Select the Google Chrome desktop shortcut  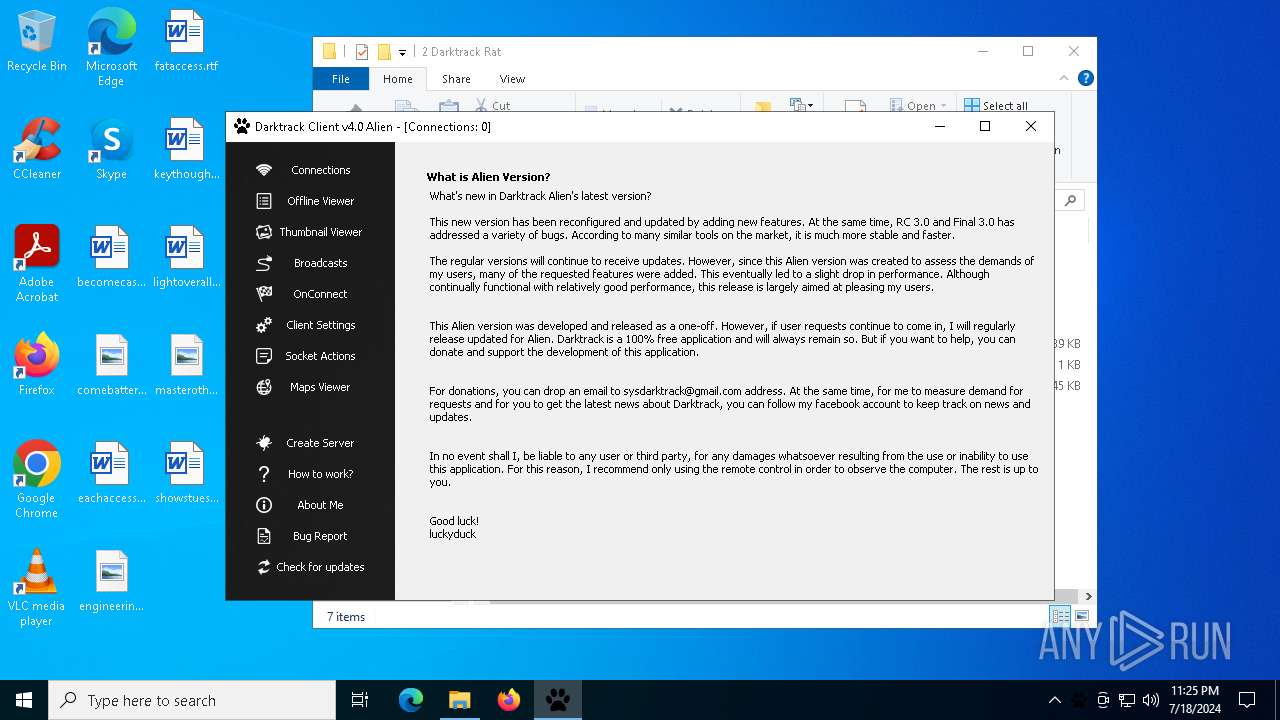point(37,480)
